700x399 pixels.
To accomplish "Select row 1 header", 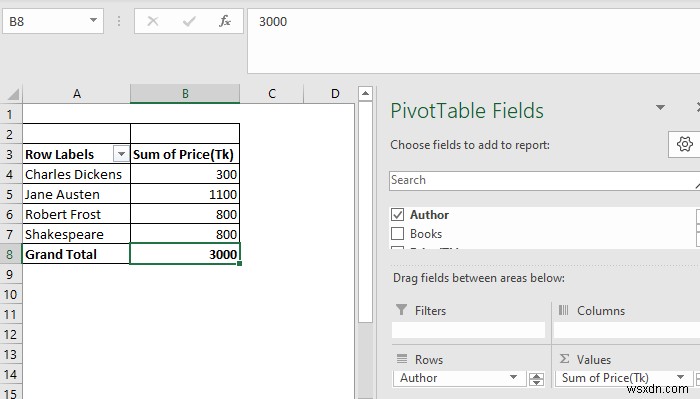I will point(10,114).
